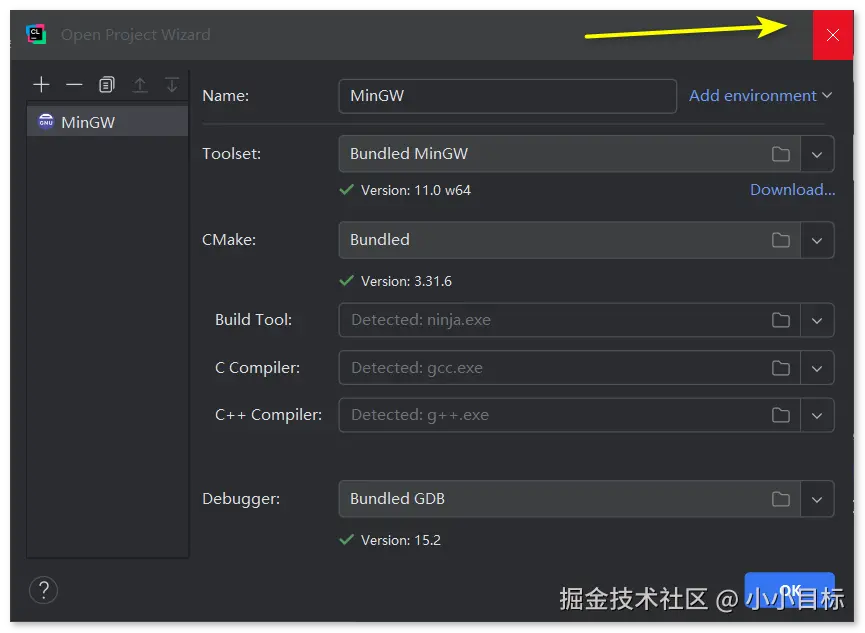The width and height of the screenshot is (865, 633).
Task: Move toolchain down arrow icon
Action: (172, 85)
